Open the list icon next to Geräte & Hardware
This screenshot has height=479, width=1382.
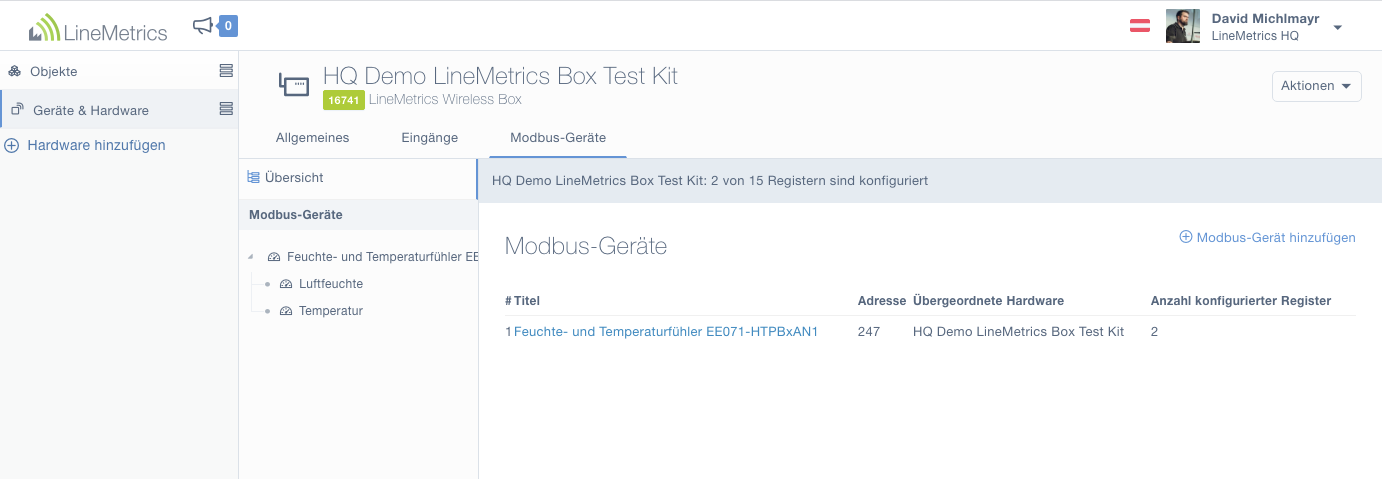pyautogui.click(x=226, y=108)
